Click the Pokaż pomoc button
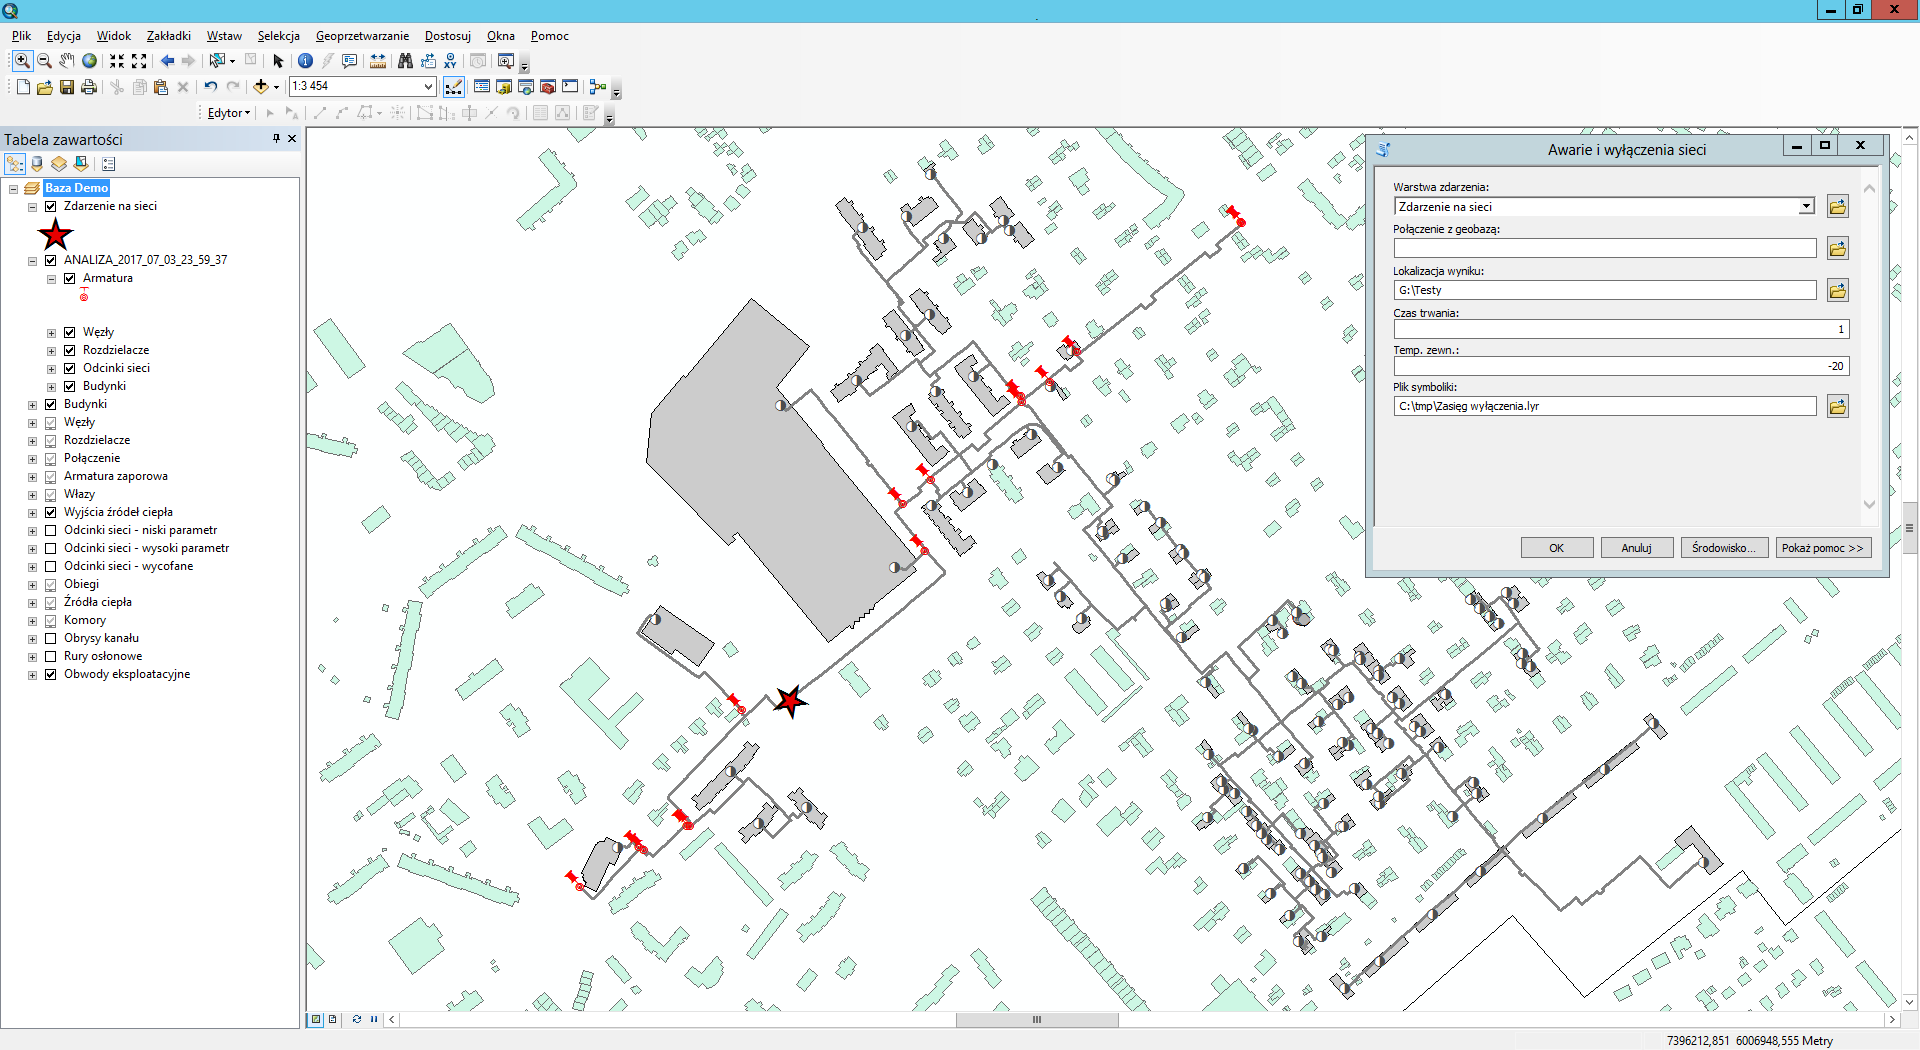Image resolution: width=1920 pixels, height=1050 pixels. pyautogui.click(x=1822, y=548)
